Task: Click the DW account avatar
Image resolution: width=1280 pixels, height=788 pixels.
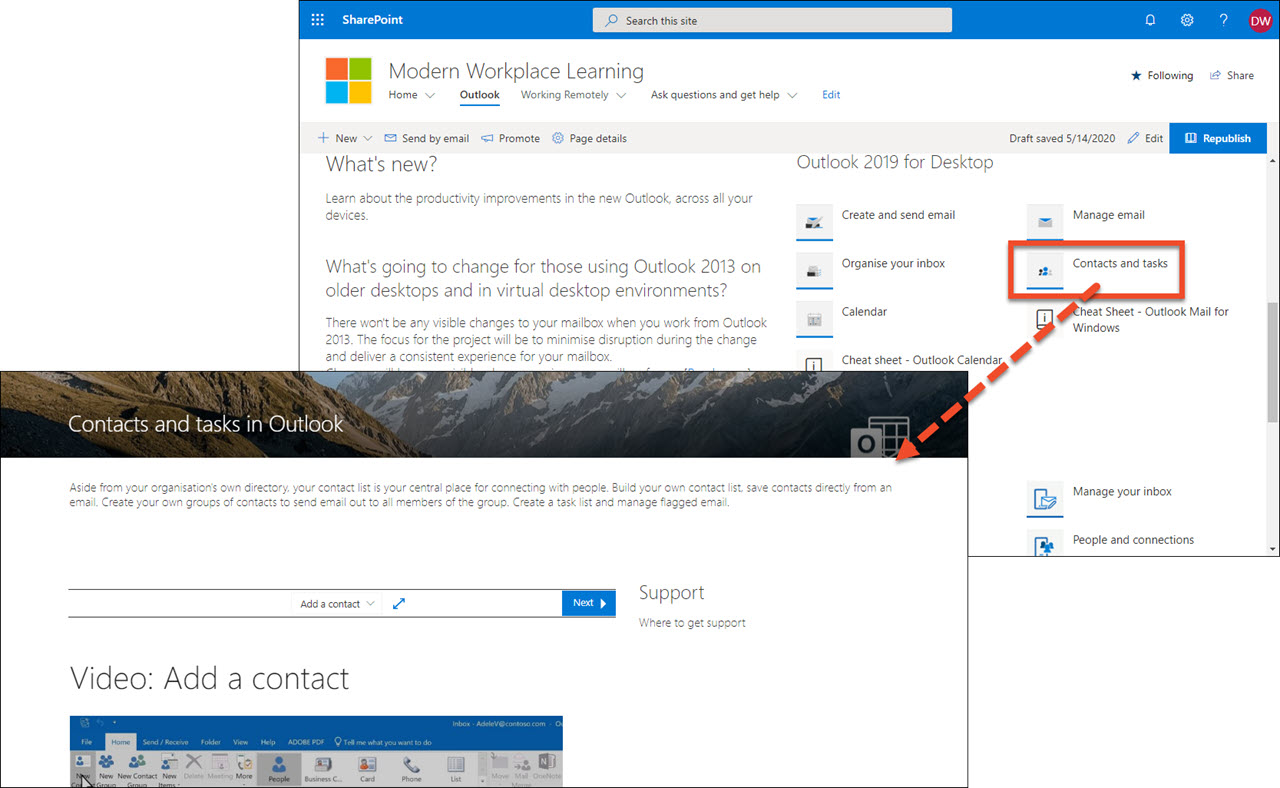Action: point(1260,19)
